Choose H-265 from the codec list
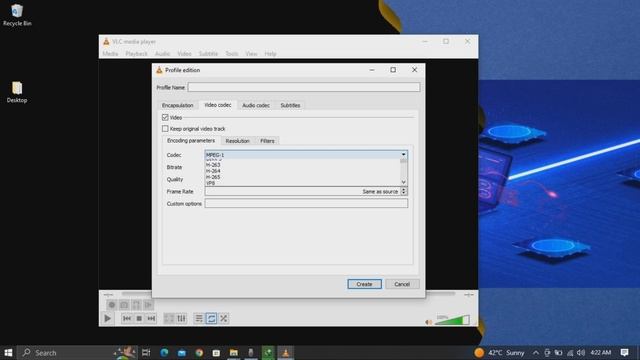 click(x=213, y=177)
